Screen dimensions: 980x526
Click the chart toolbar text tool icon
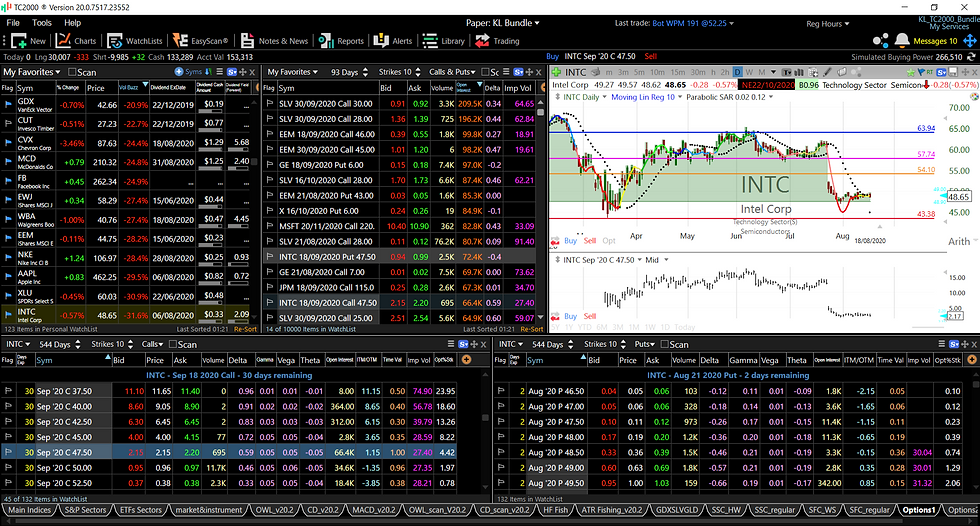pos(787,72)
